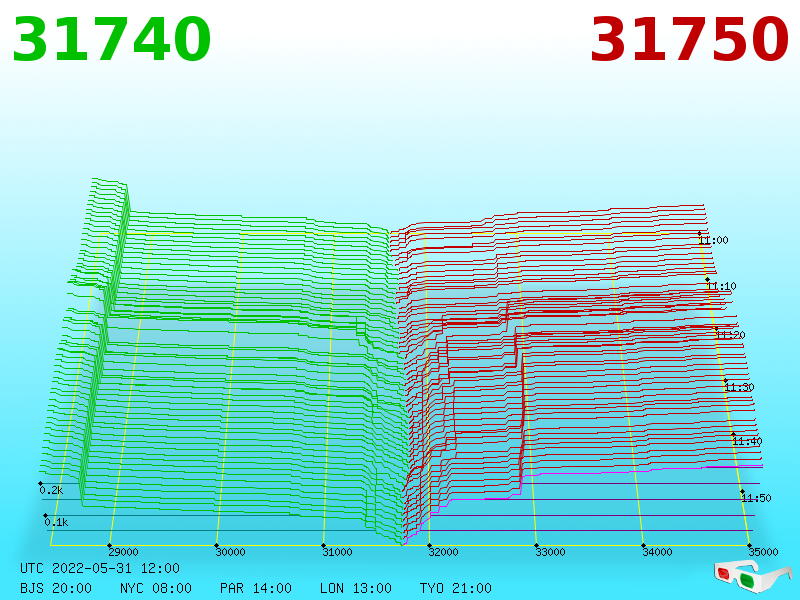This screenshot has width=800, height=600.
Task: Click the UTC 2022-05-31 12:00 timestamp
Action: click(100, 568)
